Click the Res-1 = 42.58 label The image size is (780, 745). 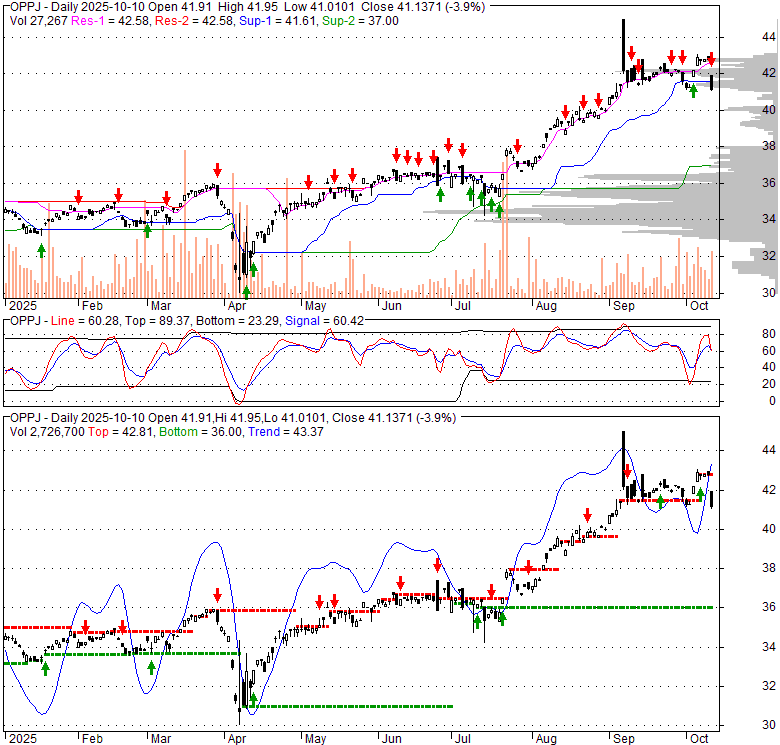[111, 21]
